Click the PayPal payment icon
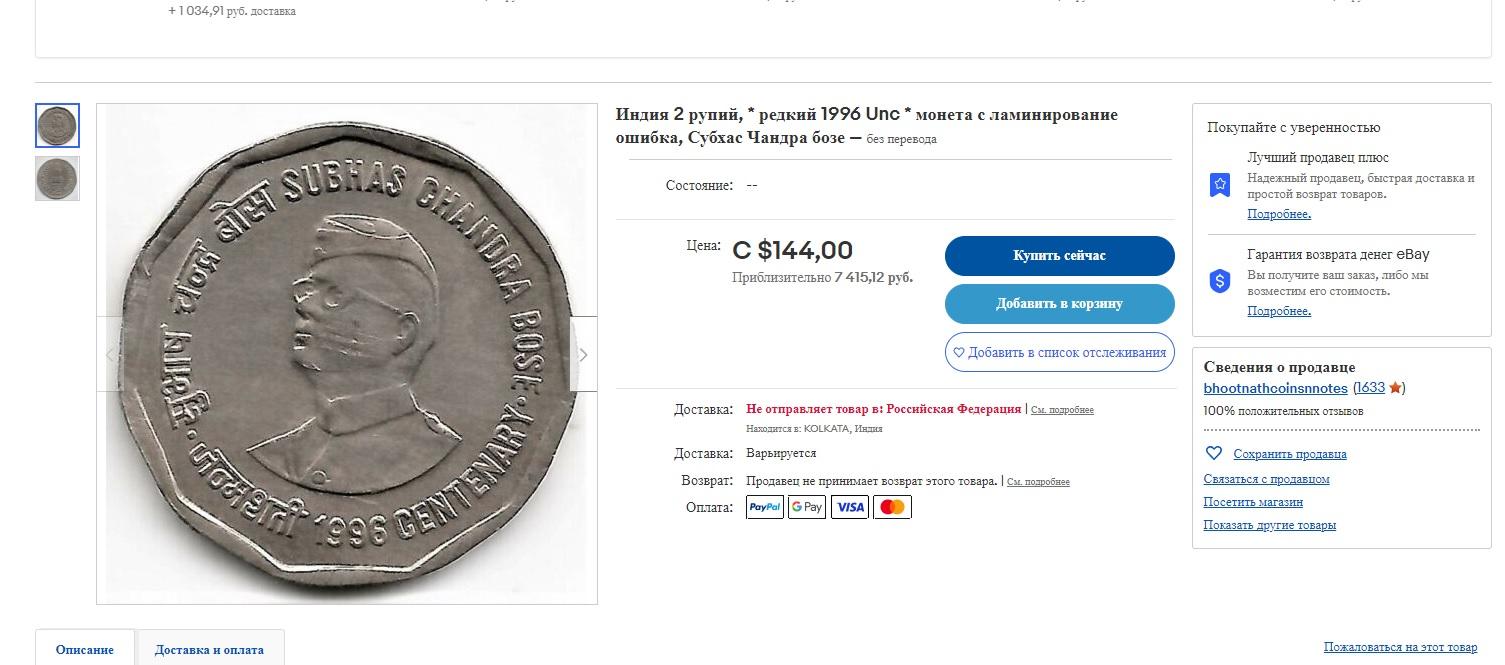Viewport: 1505px width, 665px height. tap(765, 508)
